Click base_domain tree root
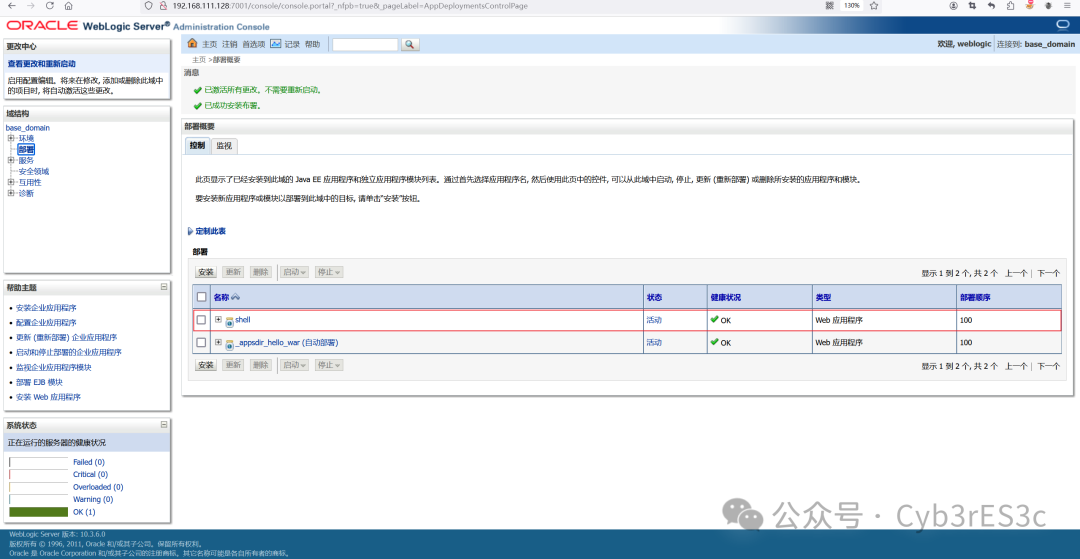 coord(28,128)
